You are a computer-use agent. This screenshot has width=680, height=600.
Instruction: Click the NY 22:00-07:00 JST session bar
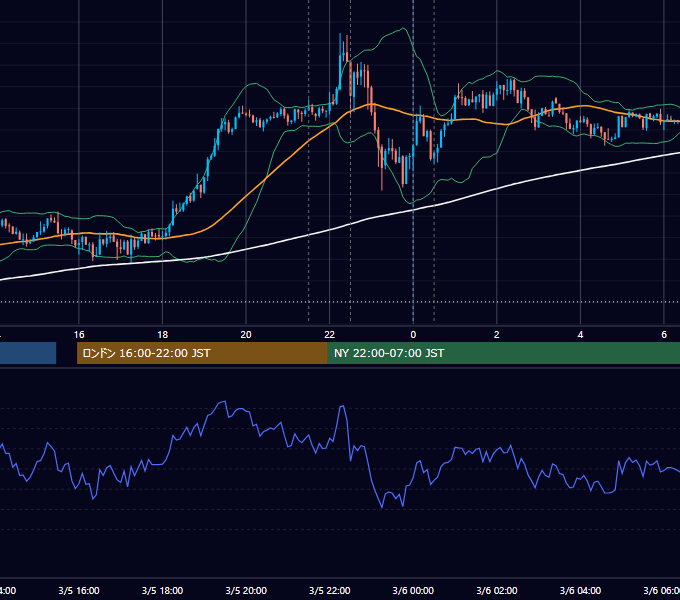pos(503,353)
